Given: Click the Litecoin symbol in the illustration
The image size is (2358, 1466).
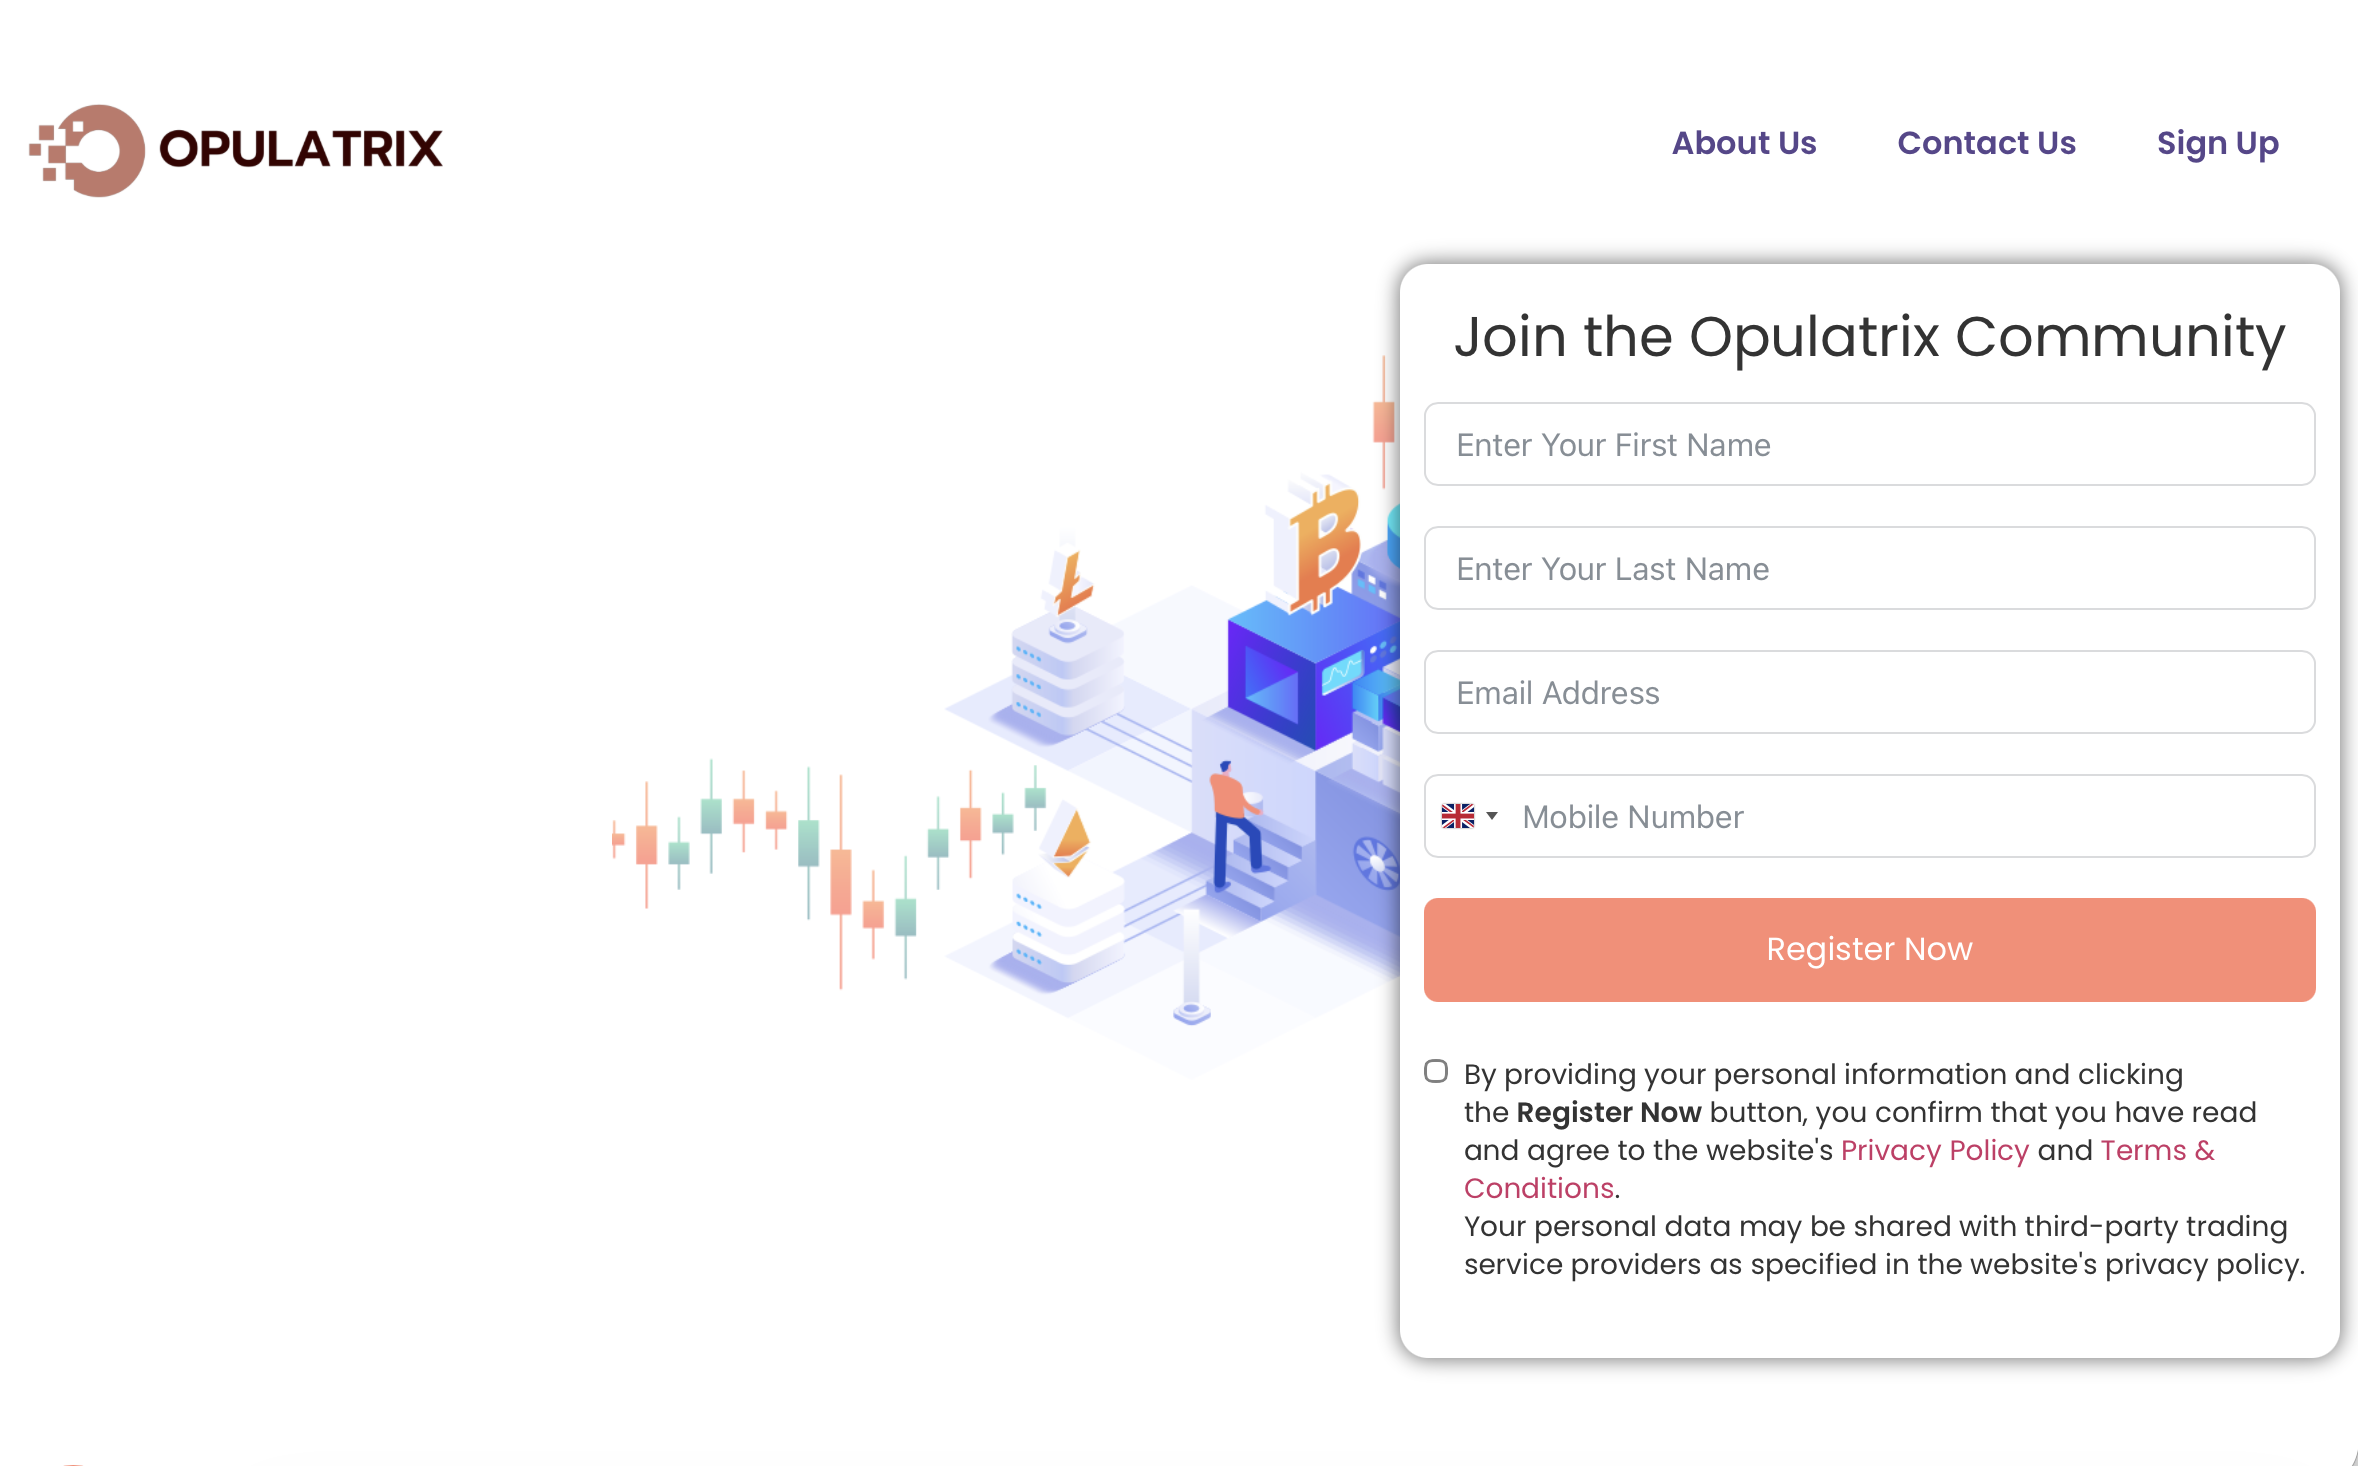Looking at the screenshot, I should click(1071, 582).
